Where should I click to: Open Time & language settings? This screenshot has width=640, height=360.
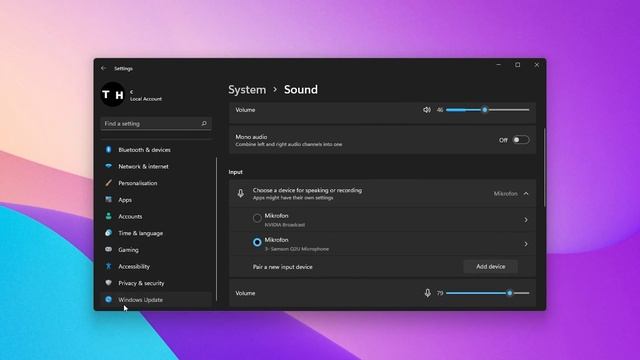coord(156,233)
